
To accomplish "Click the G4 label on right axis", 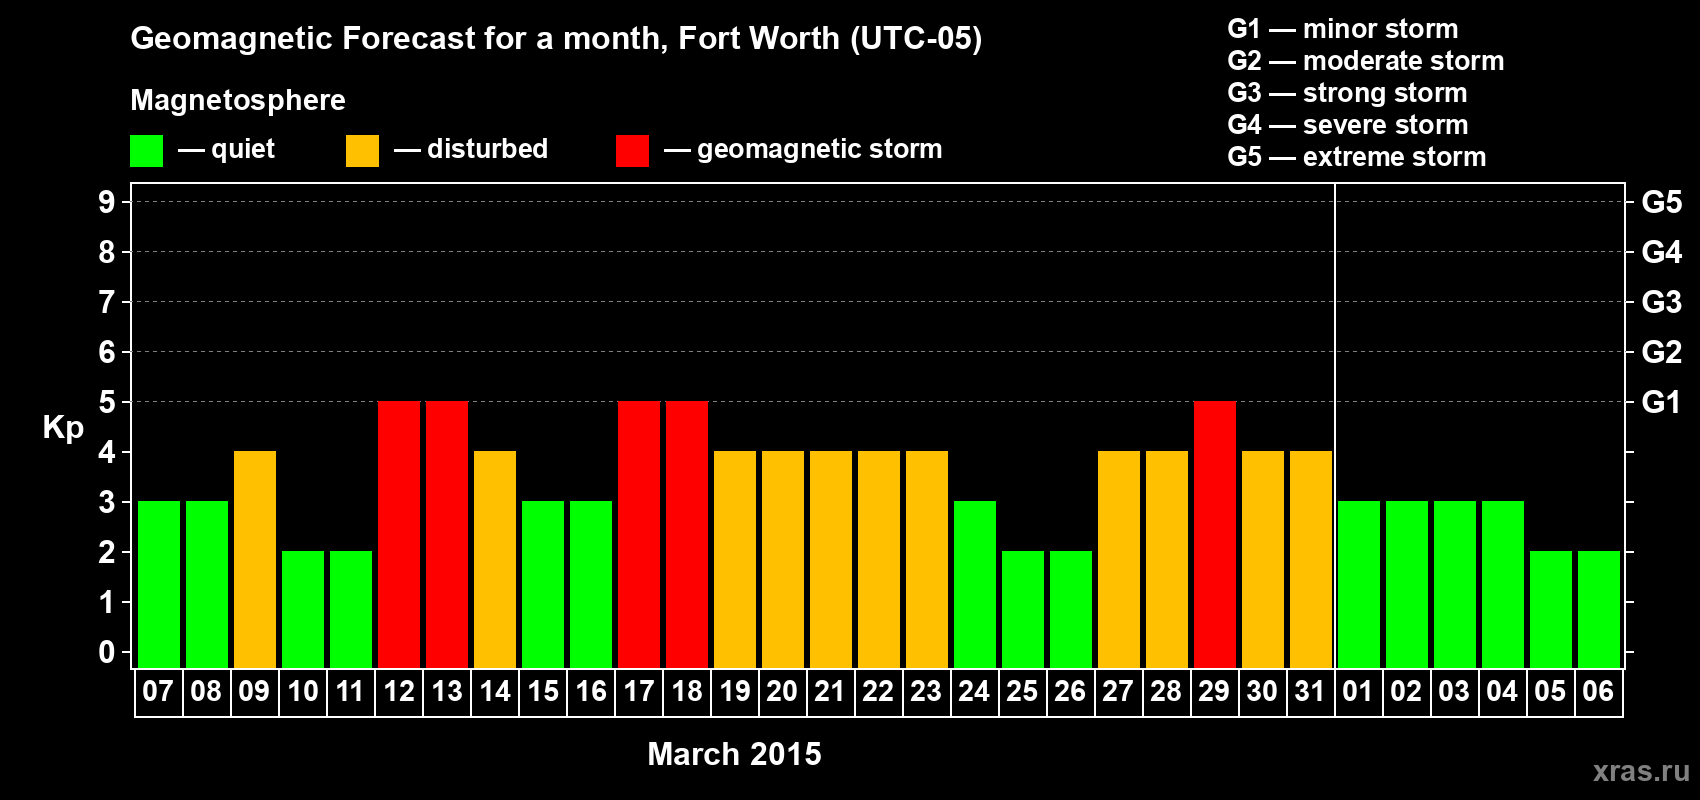I will 1661,252.
